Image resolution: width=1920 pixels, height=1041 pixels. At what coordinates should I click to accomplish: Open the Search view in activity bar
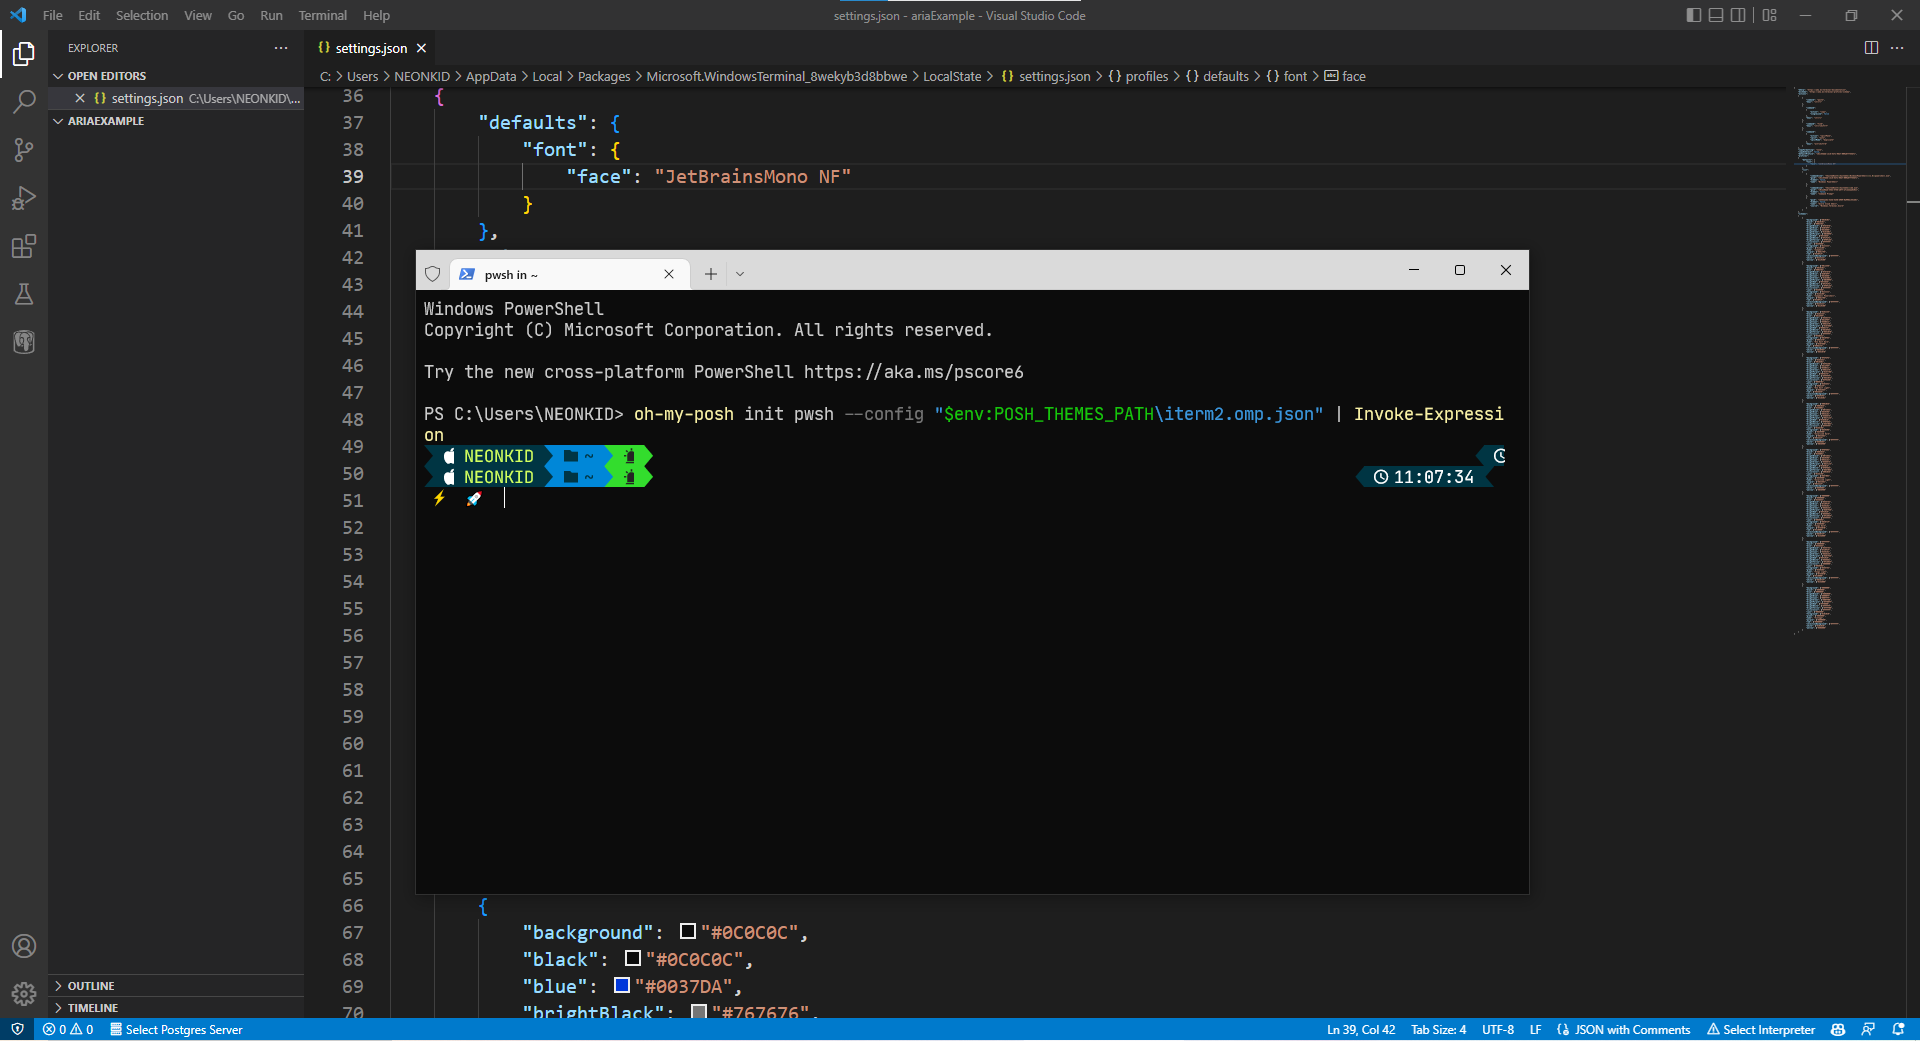pyautogui.click(x=24, y=101)
